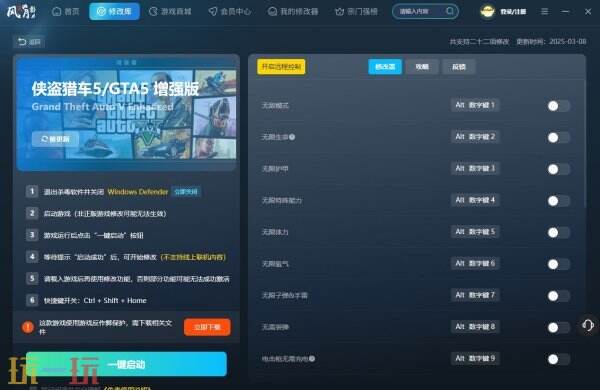Toggle the Alt 数字键 9 cheat switch

coord(558,359)
